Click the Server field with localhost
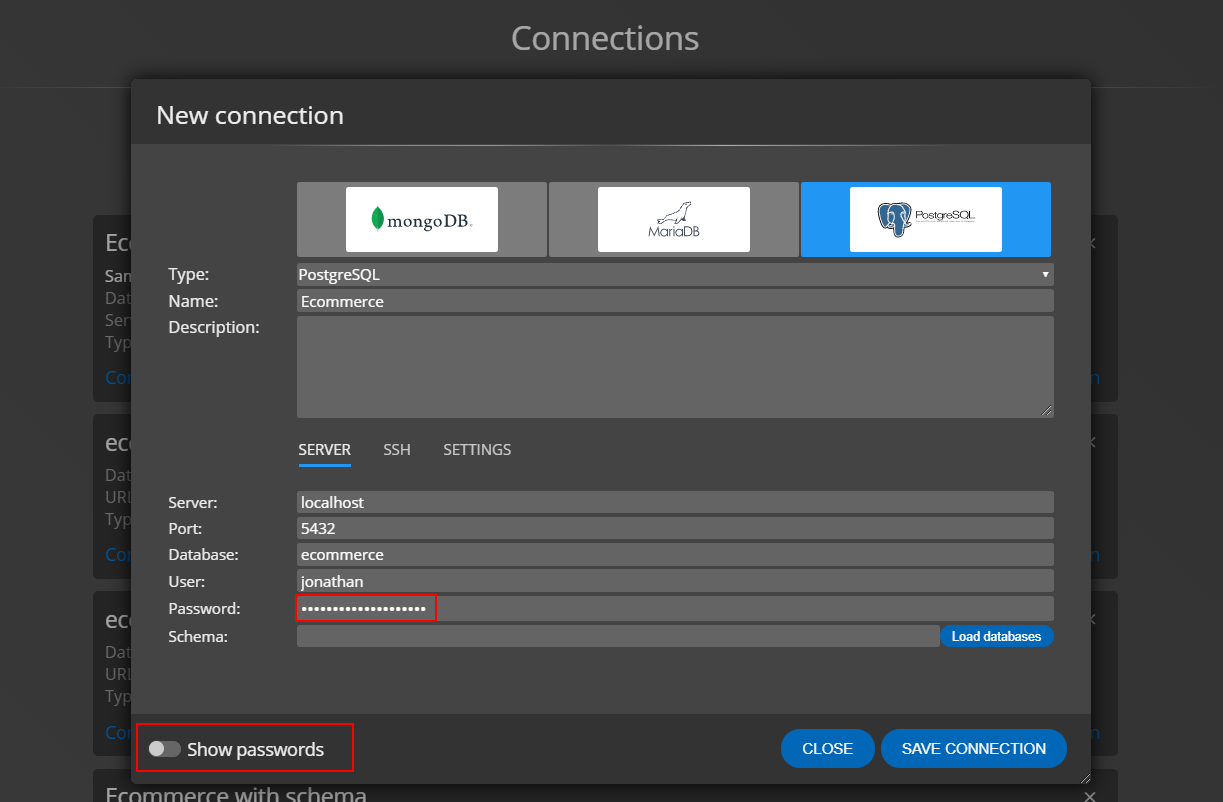The height and width of the screenshot is (802, 1223). click(675, 502)
